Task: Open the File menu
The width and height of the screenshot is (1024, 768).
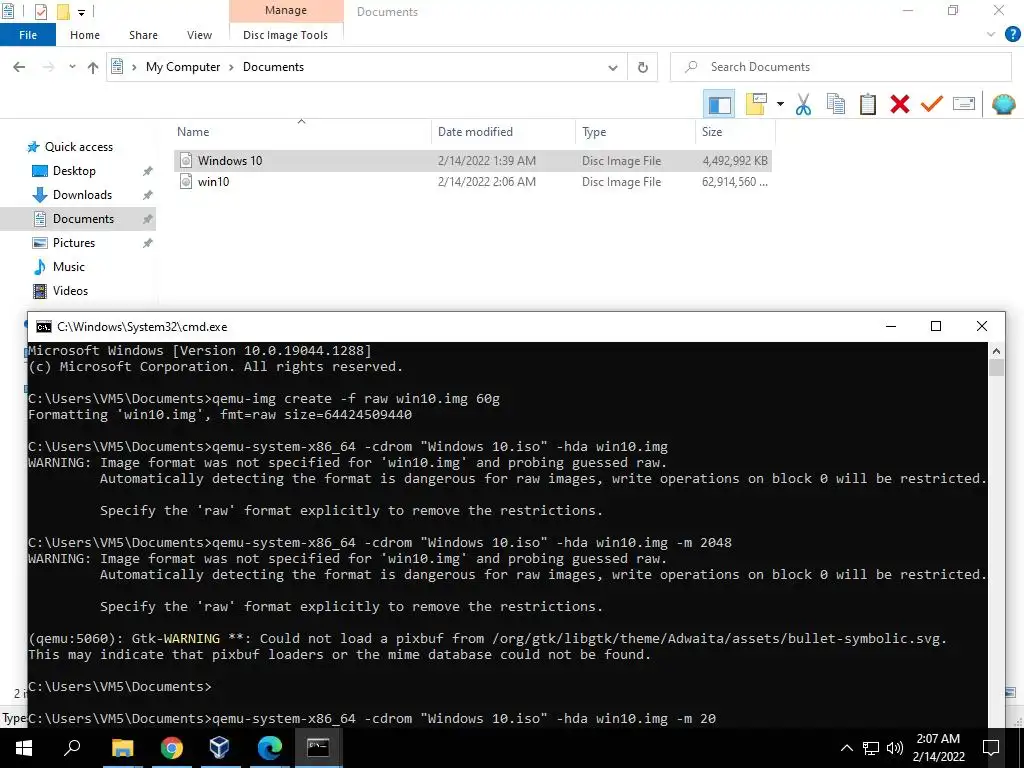Action: tap(28, 35)
